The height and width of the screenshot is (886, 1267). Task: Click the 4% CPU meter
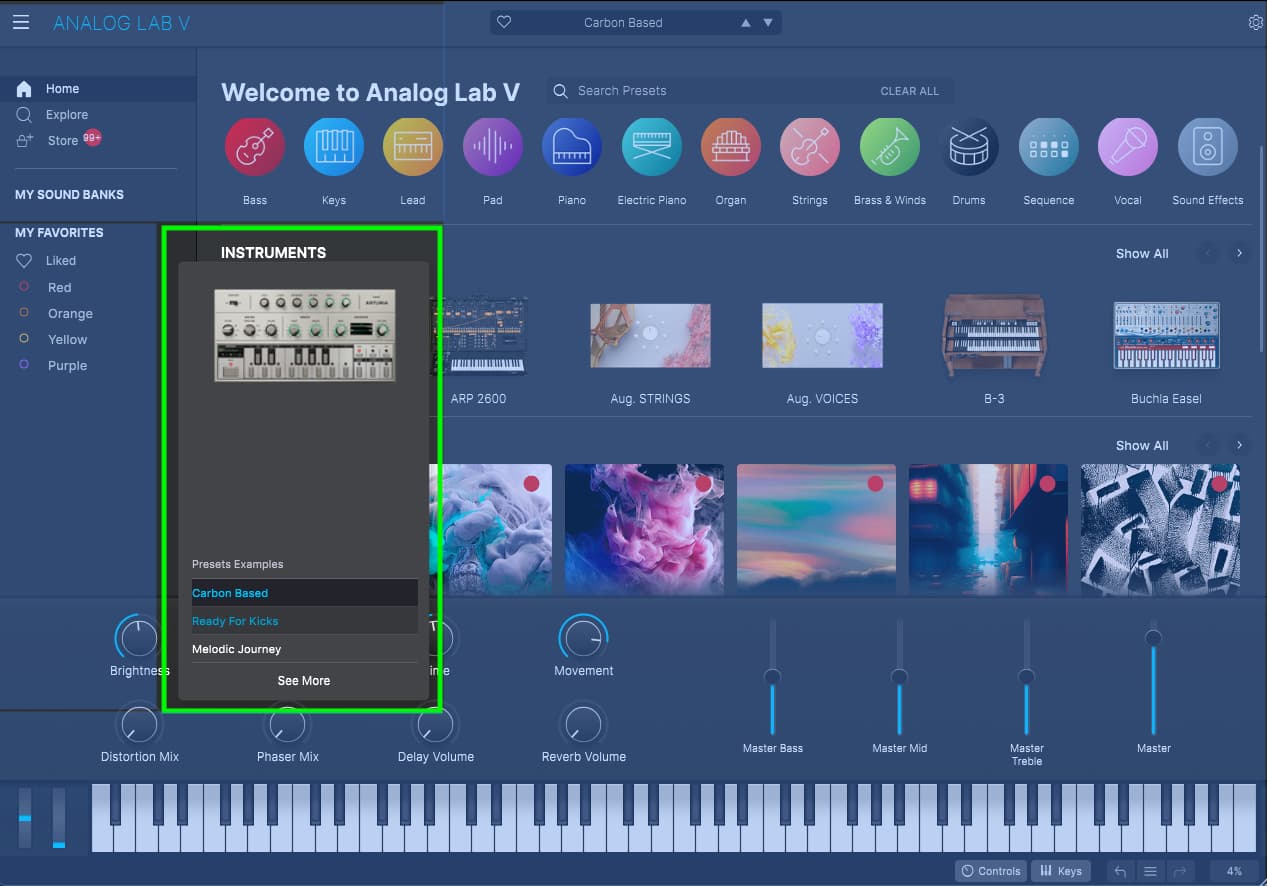click(x=1234, y=871)
